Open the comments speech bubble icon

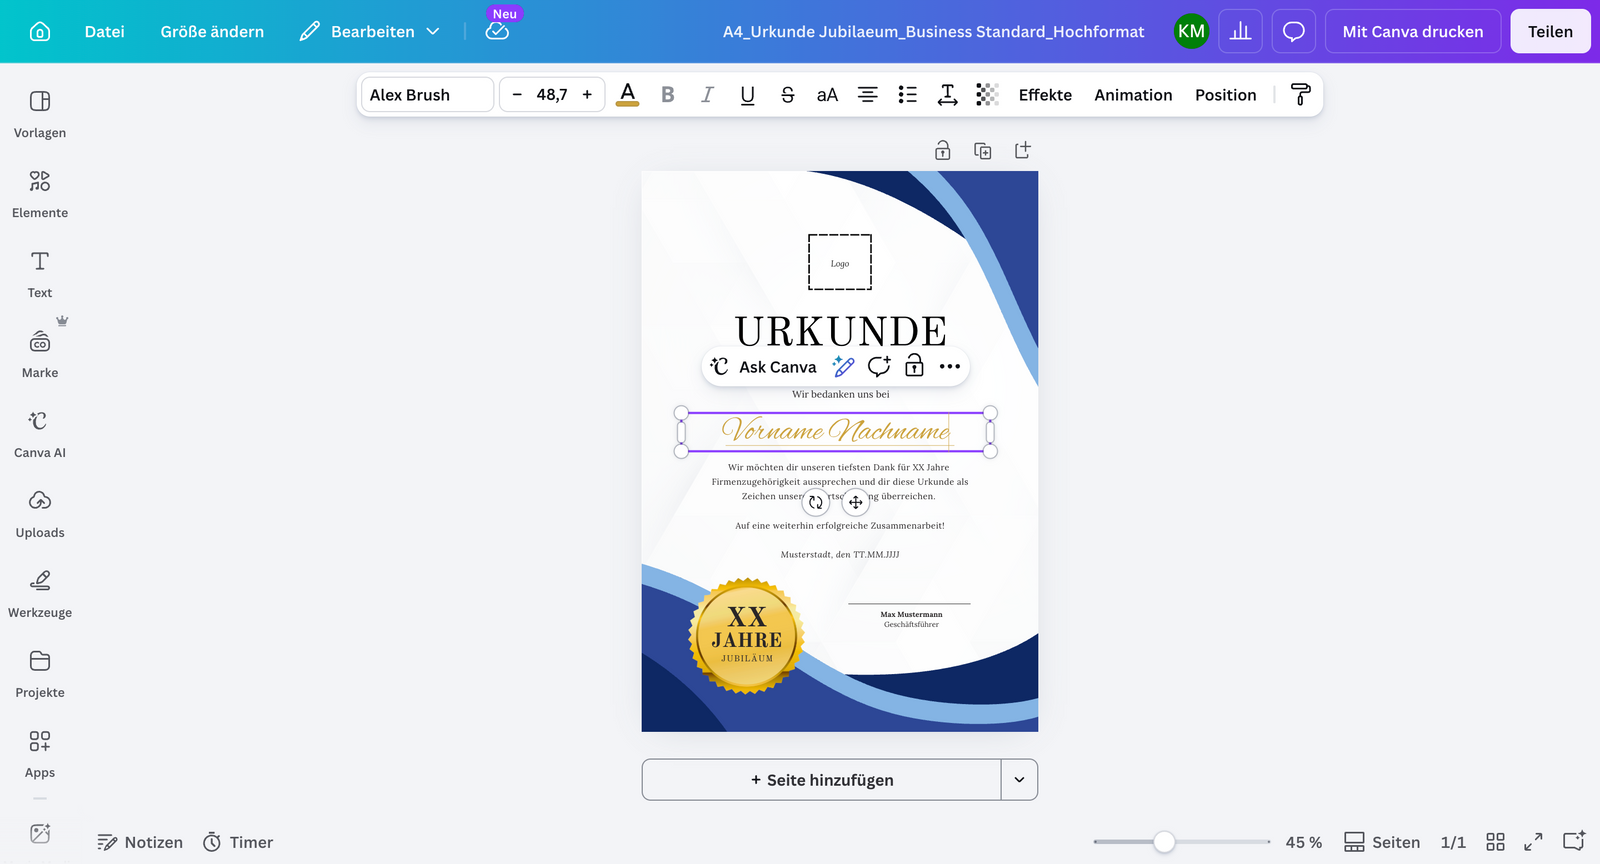[1294, 31]
